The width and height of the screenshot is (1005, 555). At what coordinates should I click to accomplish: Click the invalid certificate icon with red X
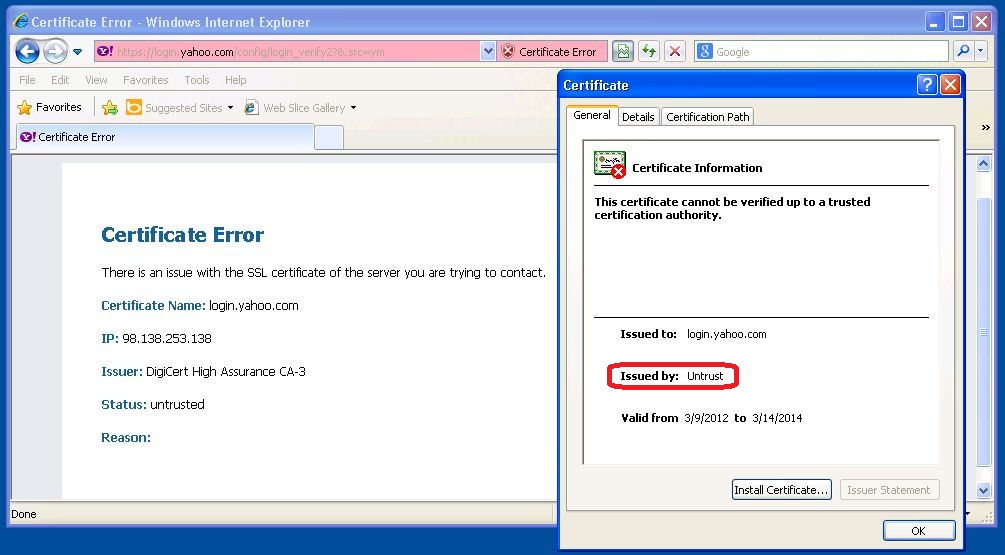[610, 165]
